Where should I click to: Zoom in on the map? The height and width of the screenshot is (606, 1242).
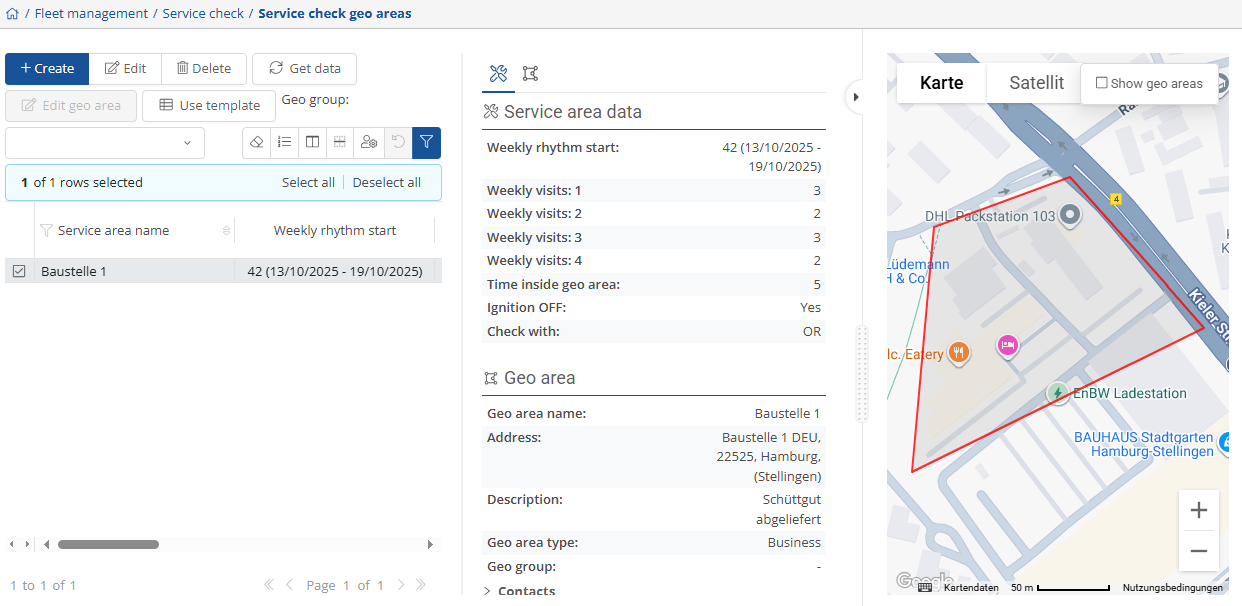click(1198, 511)
